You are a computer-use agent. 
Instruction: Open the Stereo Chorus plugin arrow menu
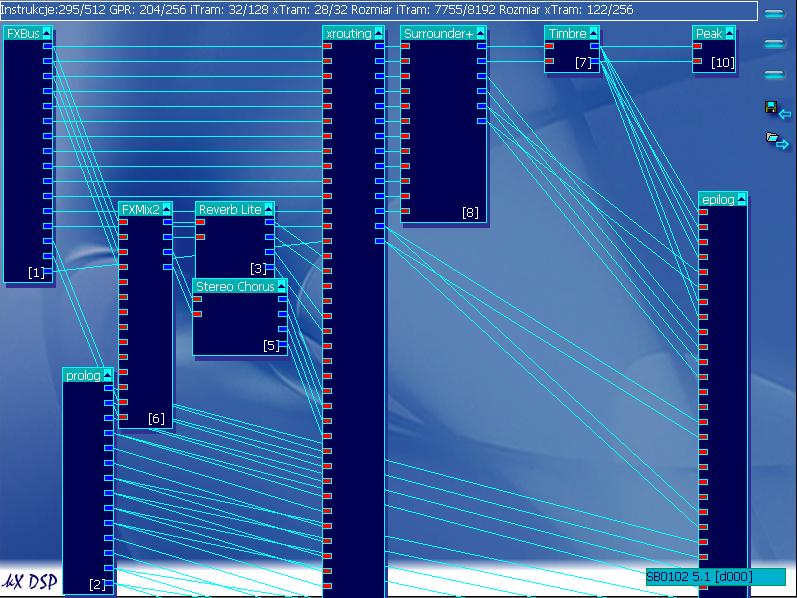[281, 287]
